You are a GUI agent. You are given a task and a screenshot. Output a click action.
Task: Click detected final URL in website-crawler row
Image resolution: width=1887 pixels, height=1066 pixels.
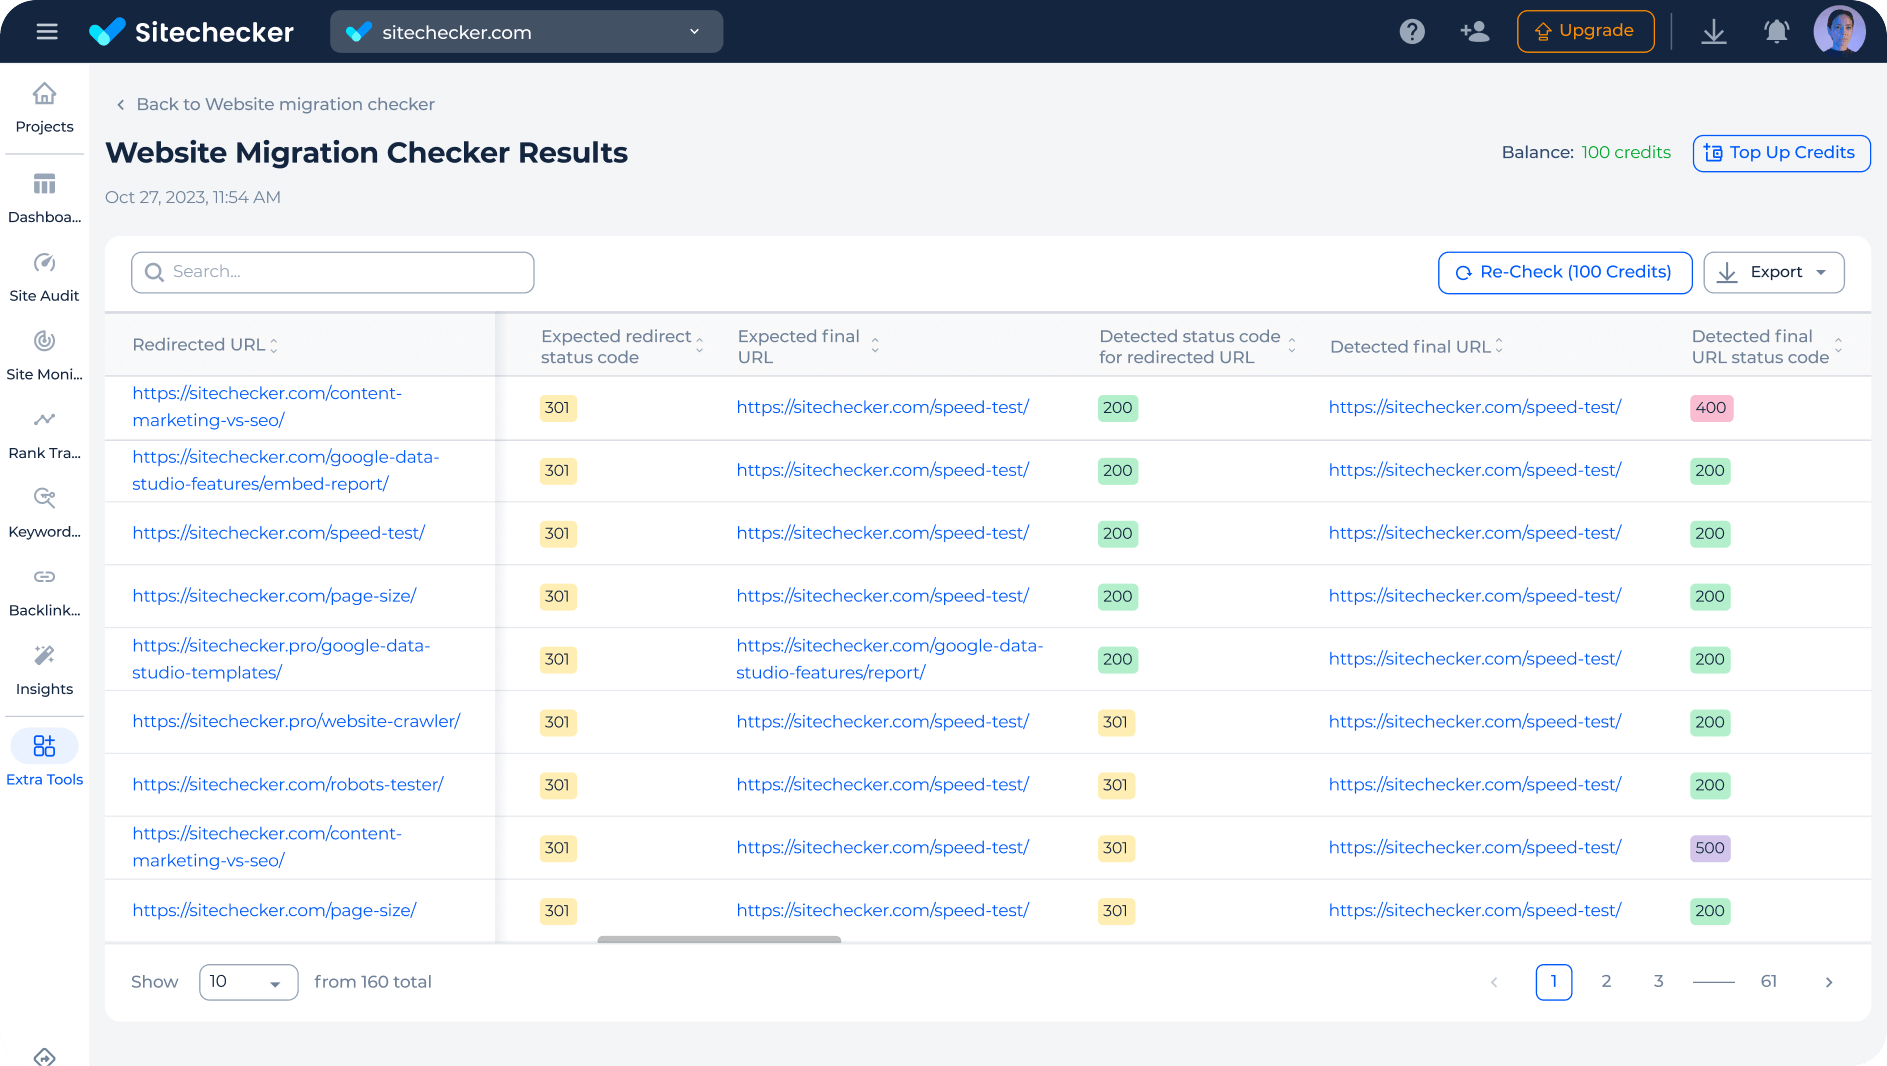click(1475, 721)
